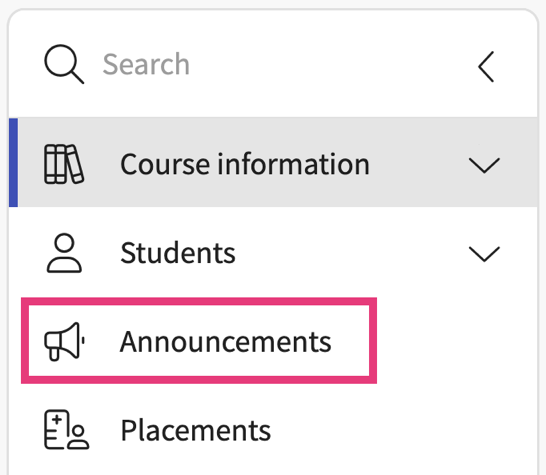Open the Course information menu item
The height and width of the screenshot is (475, 546).
click(244, 164)
